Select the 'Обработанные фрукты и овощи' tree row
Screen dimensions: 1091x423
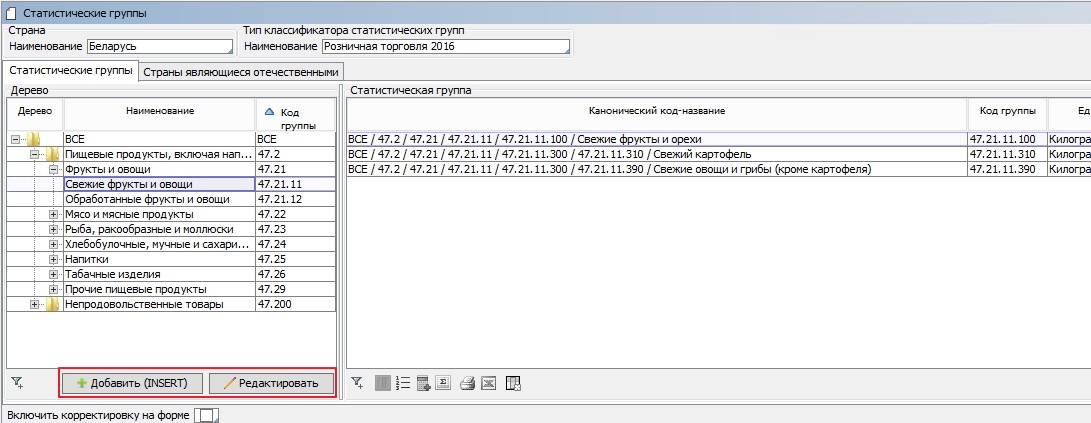147,199
